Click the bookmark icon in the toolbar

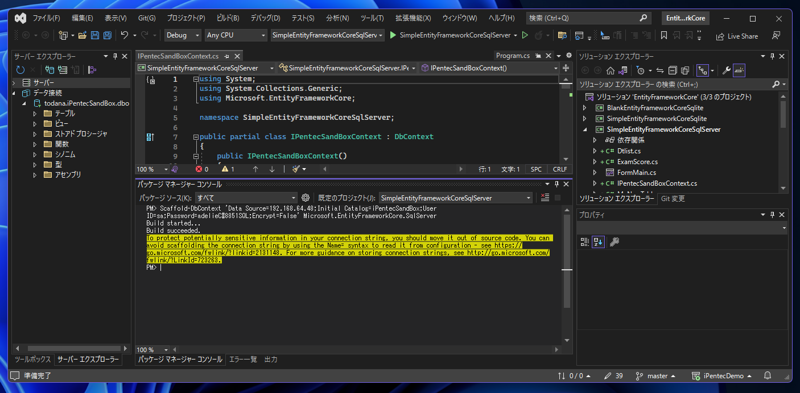point(664,36)
